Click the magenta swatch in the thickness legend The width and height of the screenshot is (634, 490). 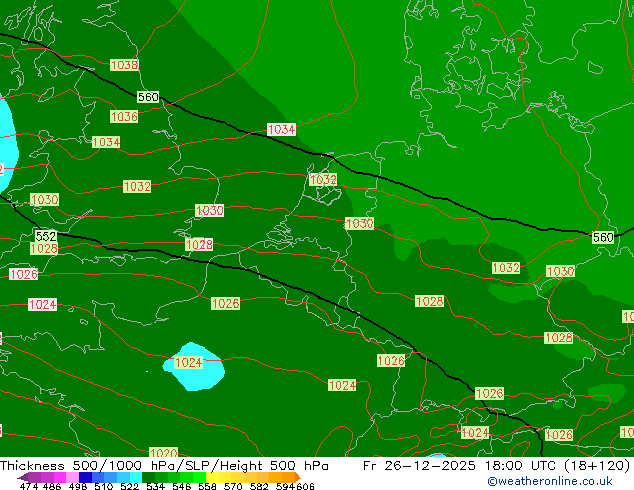(60, 477)
